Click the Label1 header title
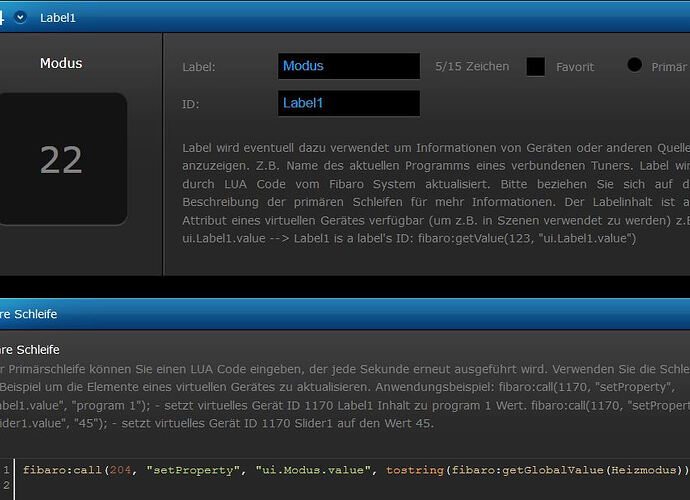690x500 pixels. [x=58, y=17]
